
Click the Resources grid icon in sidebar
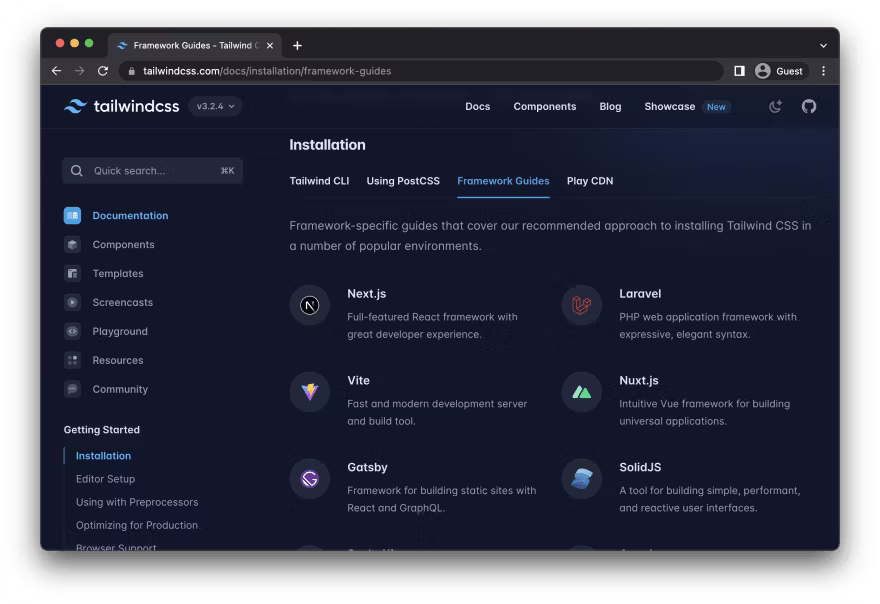point(72,360)
